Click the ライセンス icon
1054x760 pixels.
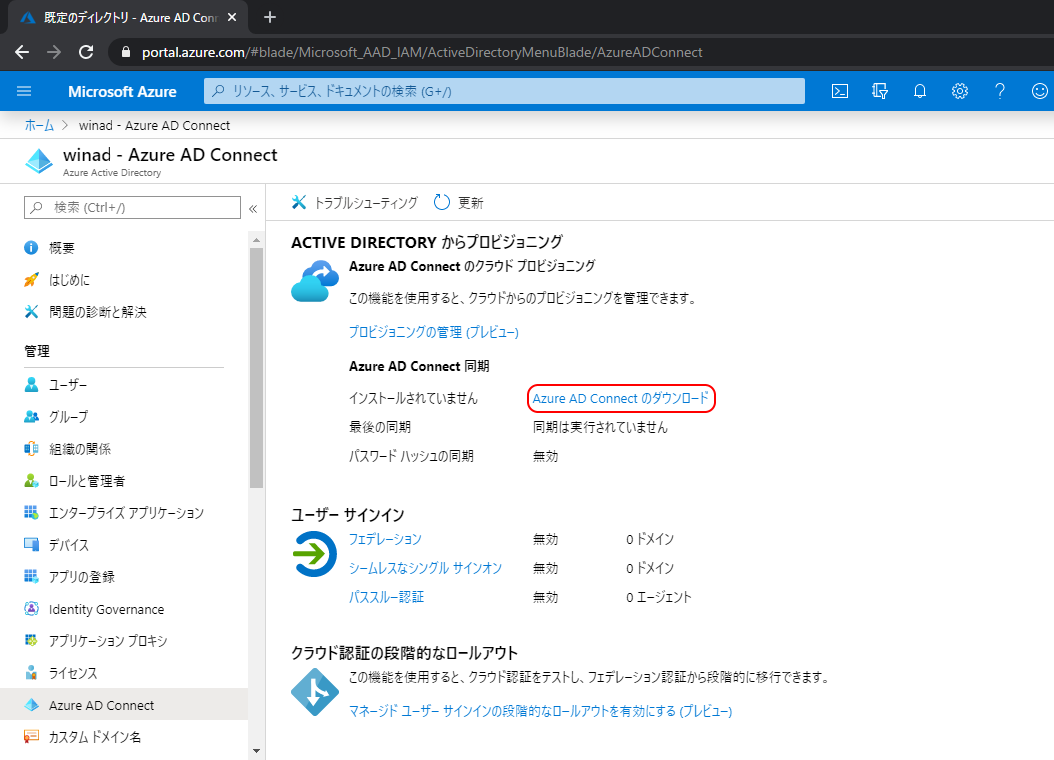click(x=31, y=673)
